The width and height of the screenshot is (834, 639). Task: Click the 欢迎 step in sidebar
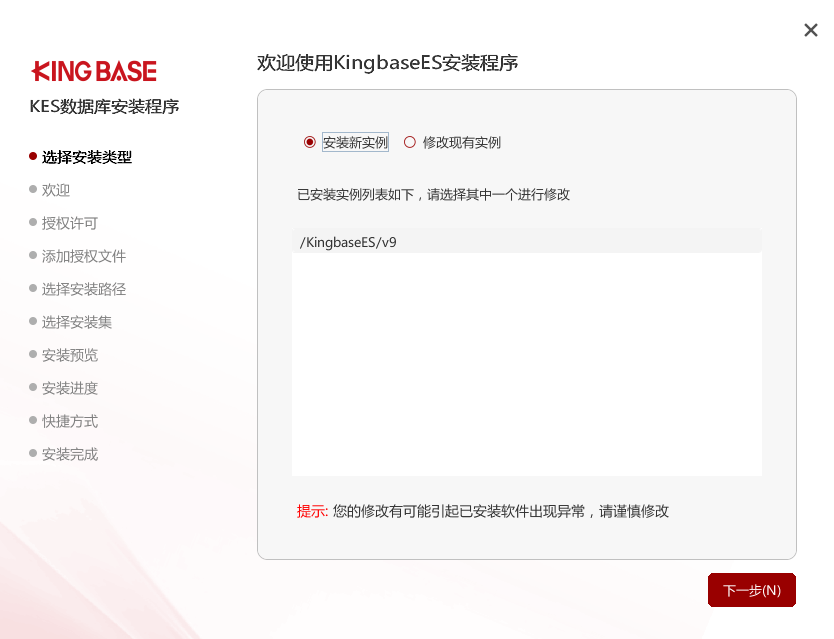pyautogui.click(x=56, y=190)
